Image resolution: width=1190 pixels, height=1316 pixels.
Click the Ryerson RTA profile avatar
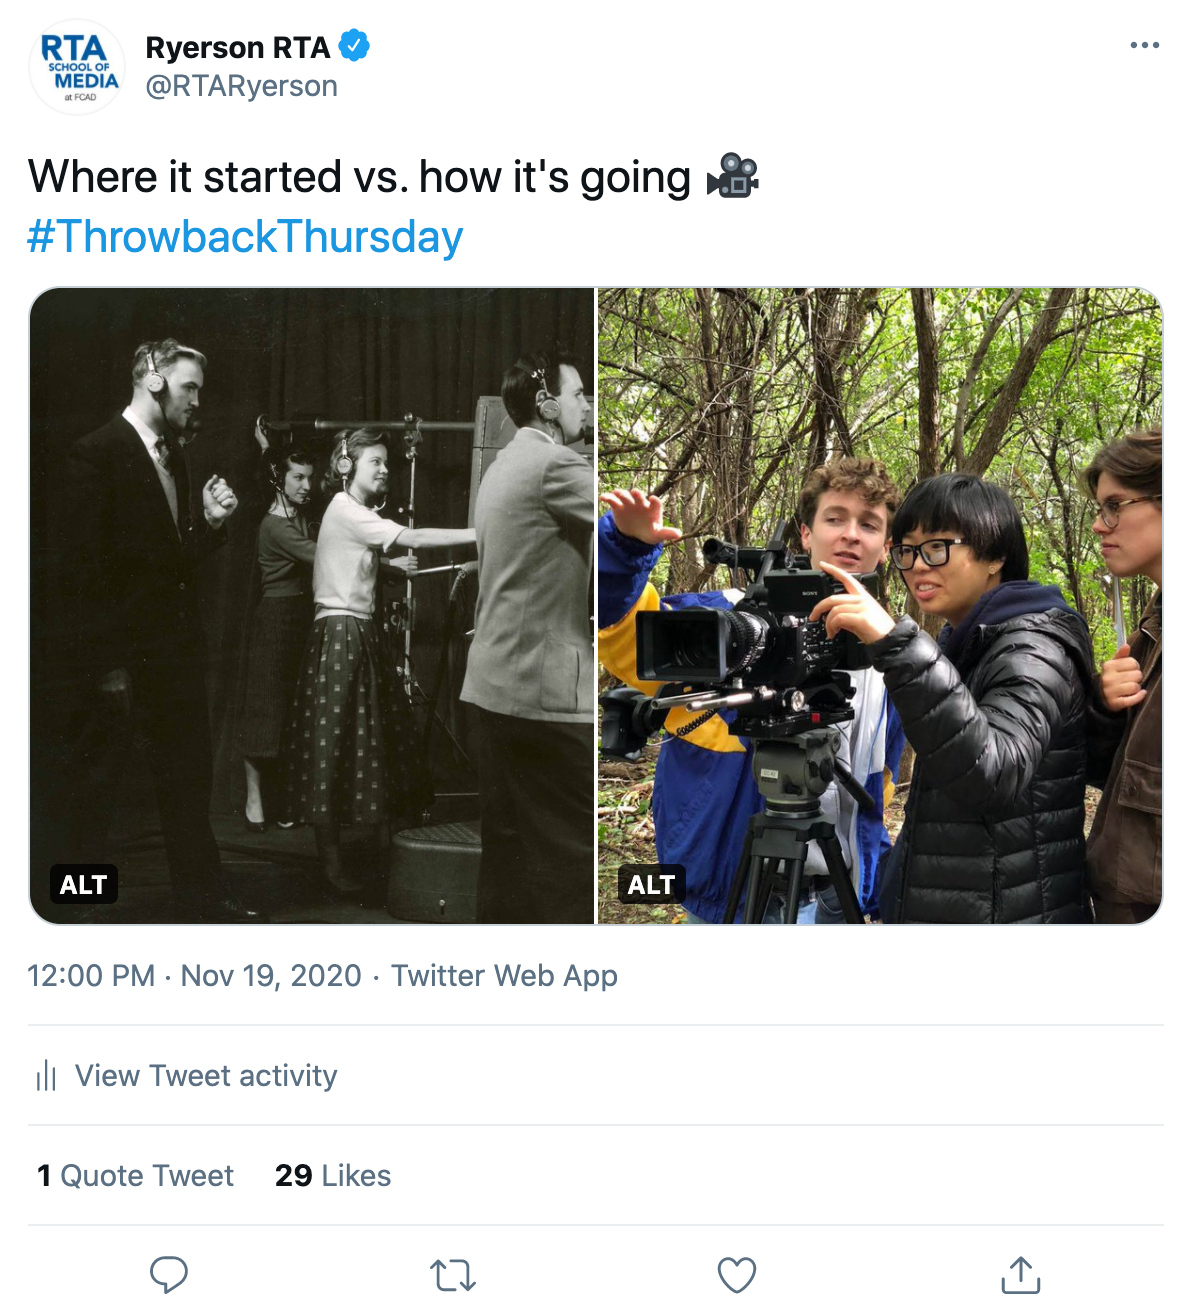[78, 68]
